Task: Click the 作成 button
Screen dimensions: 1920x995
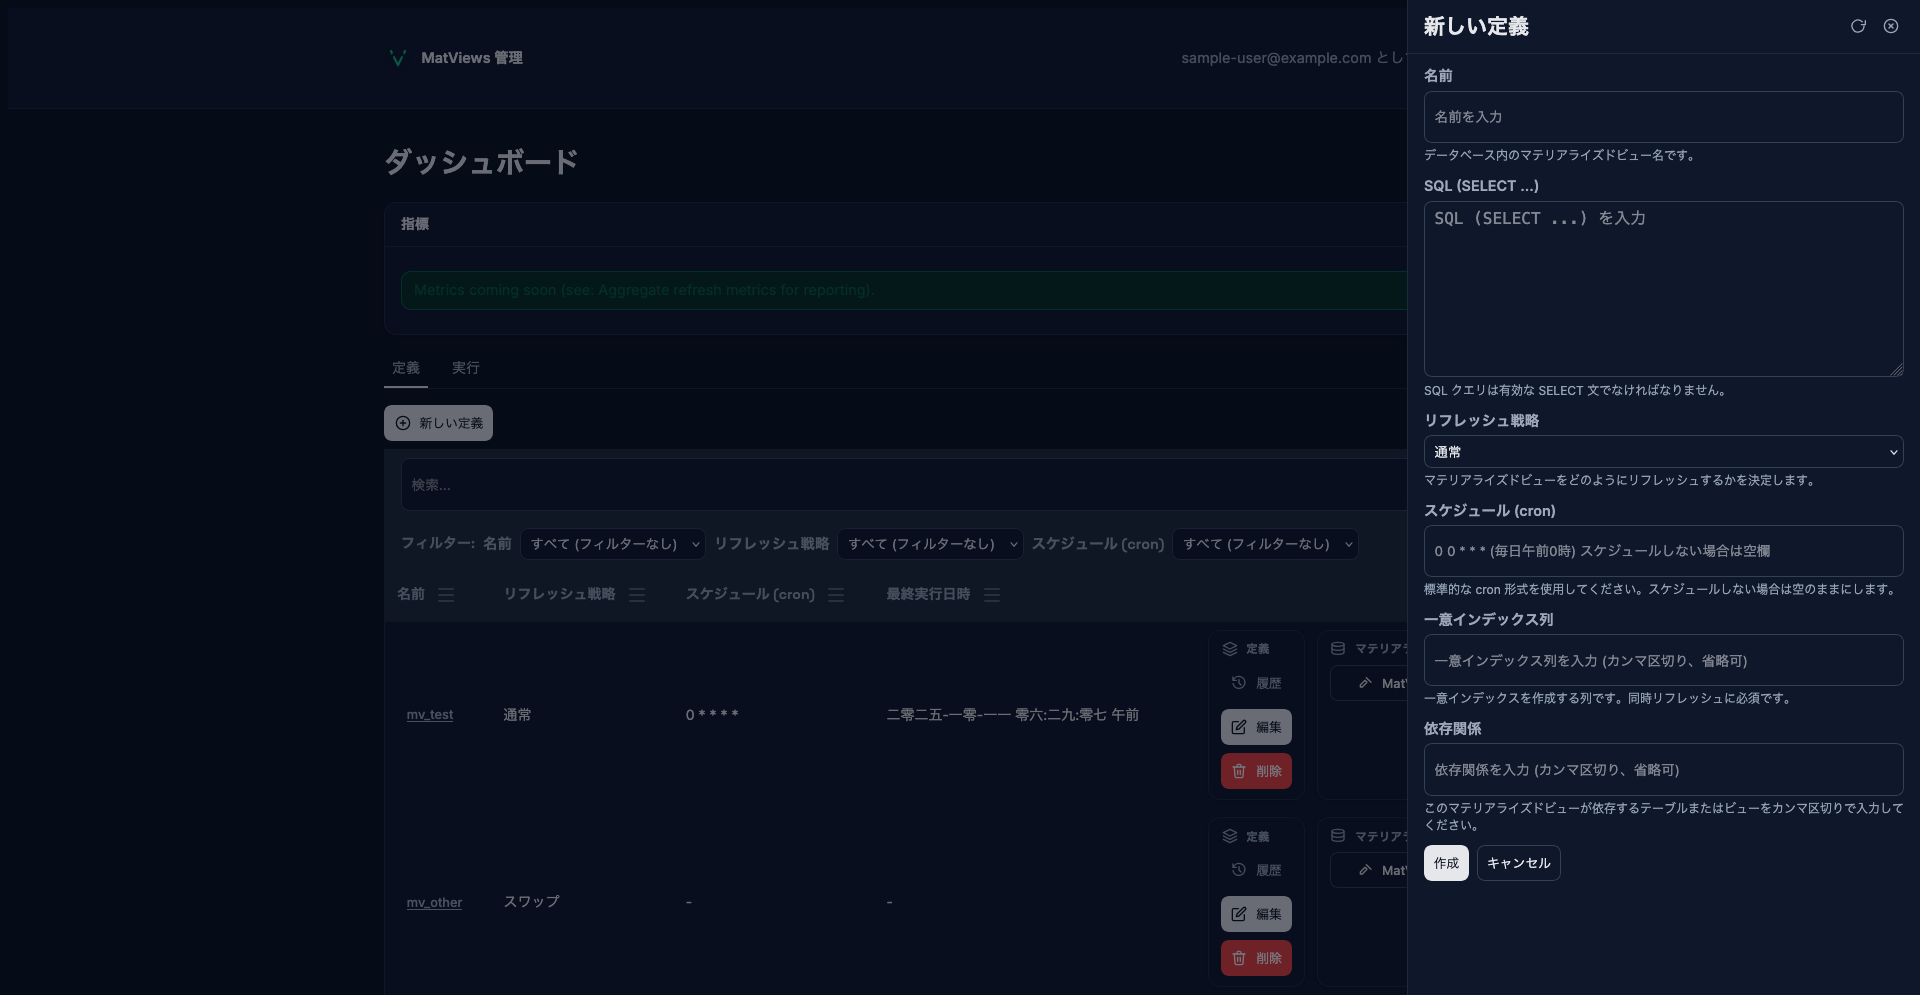Action: click(x=1446, y=863)
